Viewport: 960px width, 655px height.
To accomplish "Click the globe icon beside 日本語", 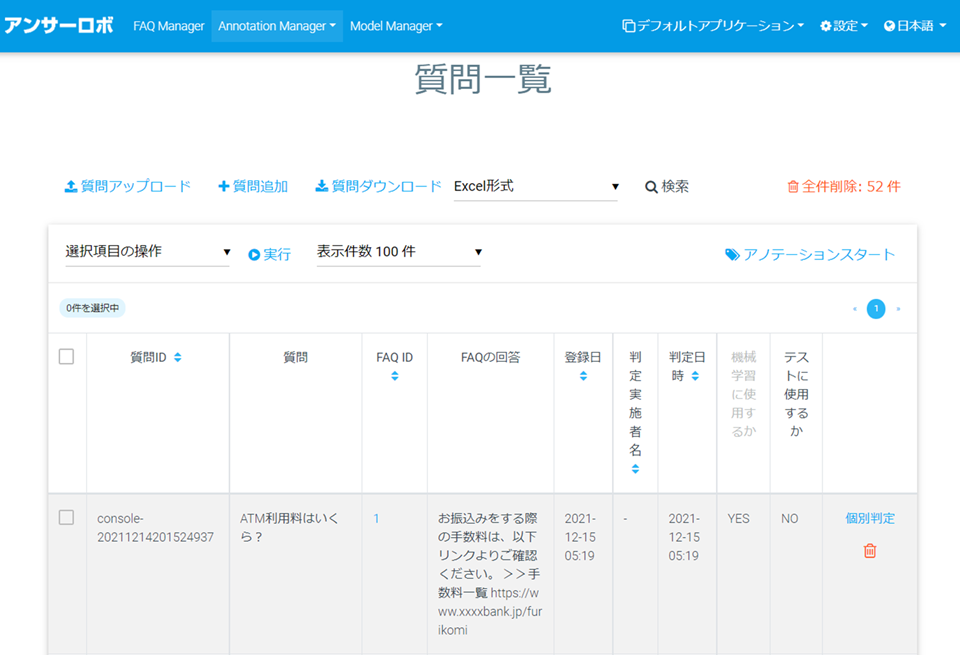I will coord(890,26).
